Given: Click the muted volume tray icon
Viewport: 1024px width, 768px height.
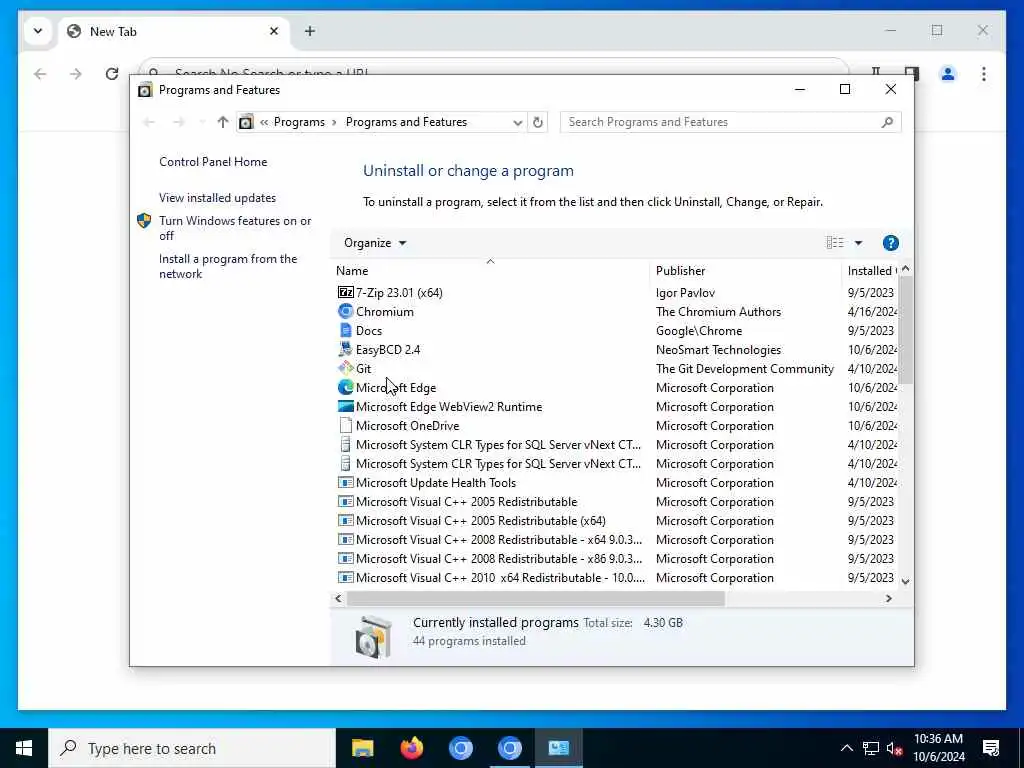Looking at the screenshot, I should pyautogui.click(x=894, y=748).
